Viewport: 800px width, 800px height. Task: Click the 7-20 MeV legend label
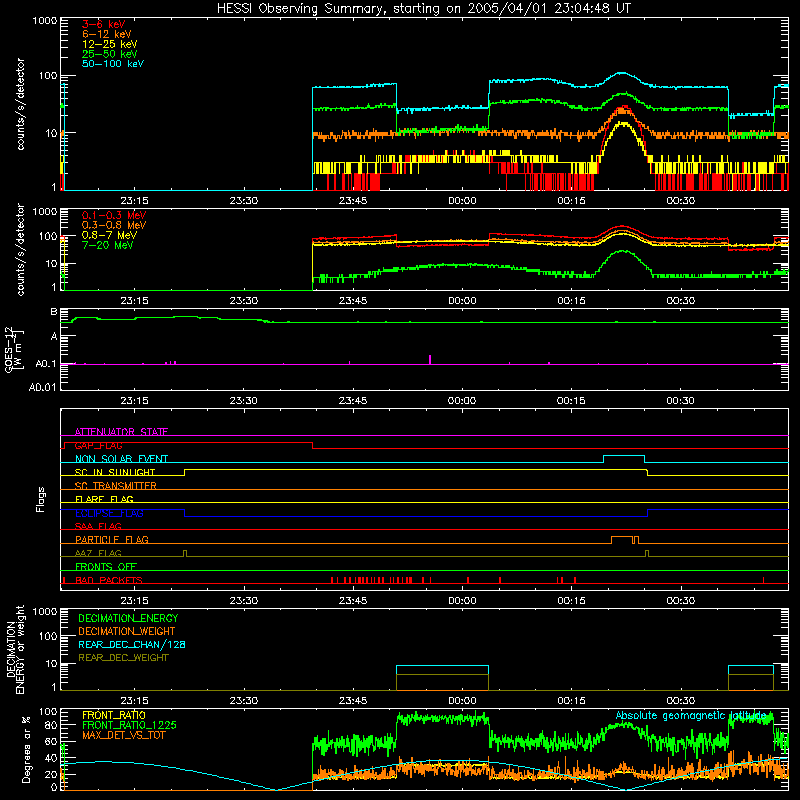click(x=107, y=245)
